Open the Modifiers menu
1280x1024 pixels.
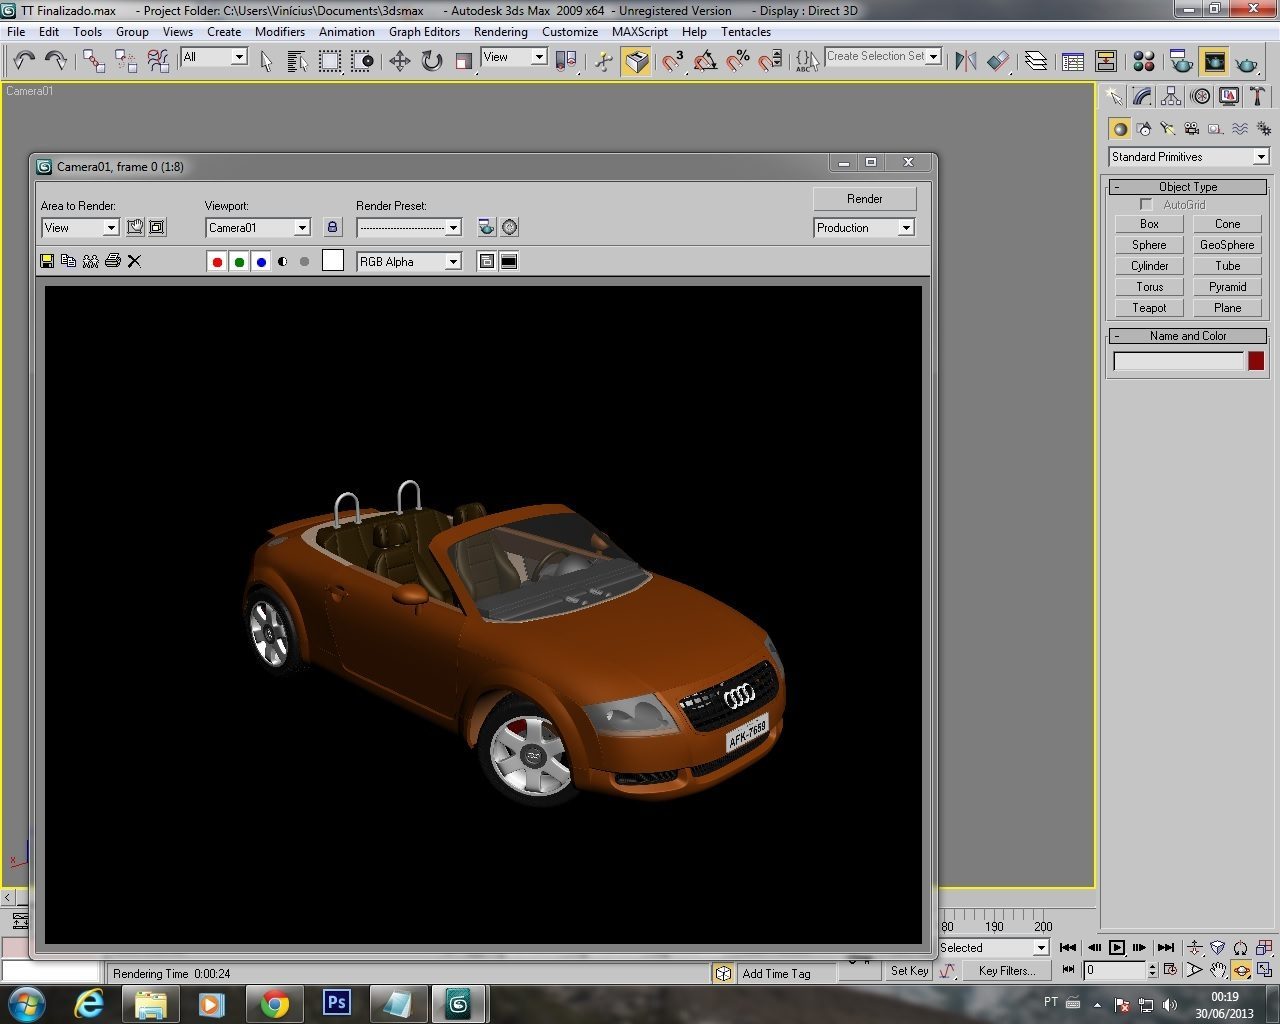click(x=280, y=32)
